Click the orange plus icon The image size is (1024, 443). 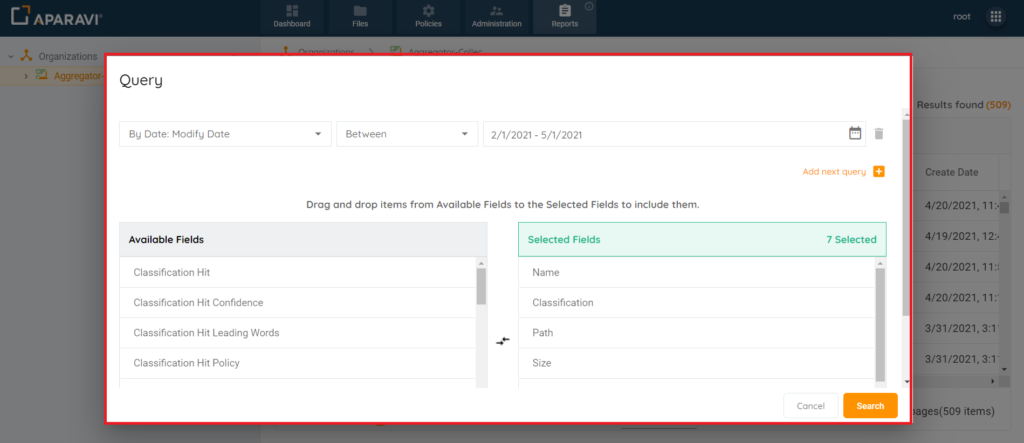tap(878, 172)
